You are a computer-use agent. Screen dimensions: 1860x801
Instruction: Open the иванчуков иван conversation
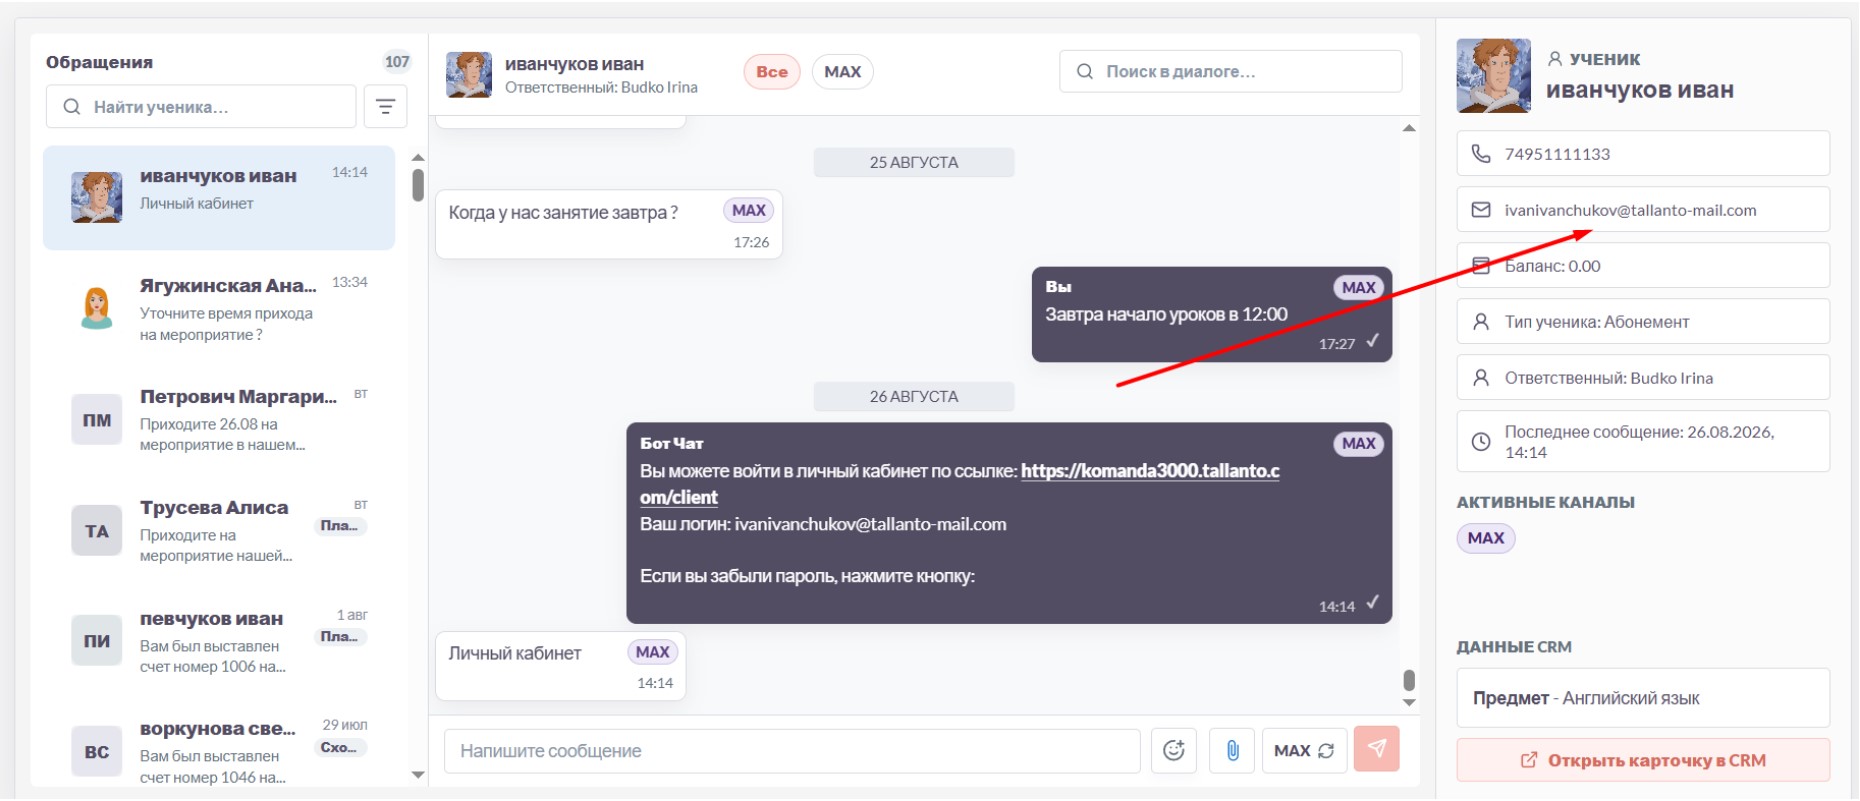(x=219, y=198)
